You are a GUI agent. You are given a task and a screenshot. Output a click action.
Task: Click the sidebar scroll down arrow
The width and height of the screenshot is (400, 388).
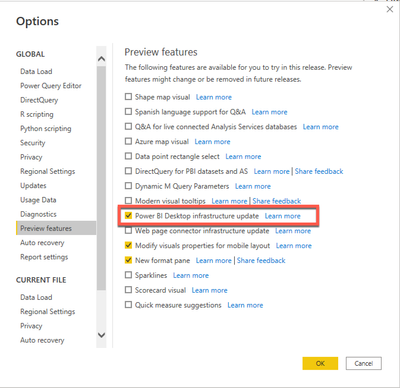(x=101, y=335)
